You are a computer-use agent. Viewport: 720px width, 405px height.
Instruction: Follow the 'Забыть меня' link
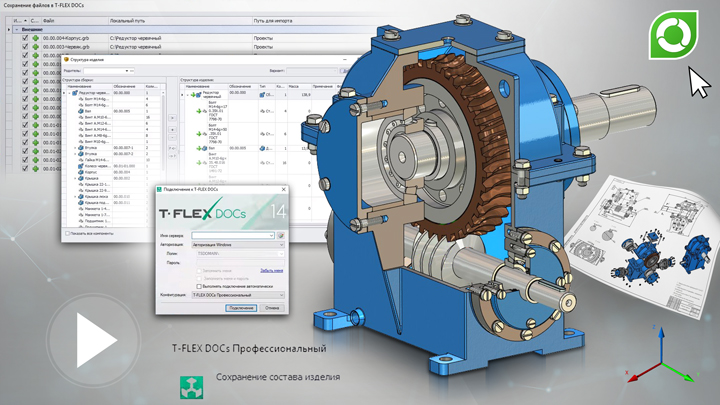pyautogui.click(x=271, y=271)
